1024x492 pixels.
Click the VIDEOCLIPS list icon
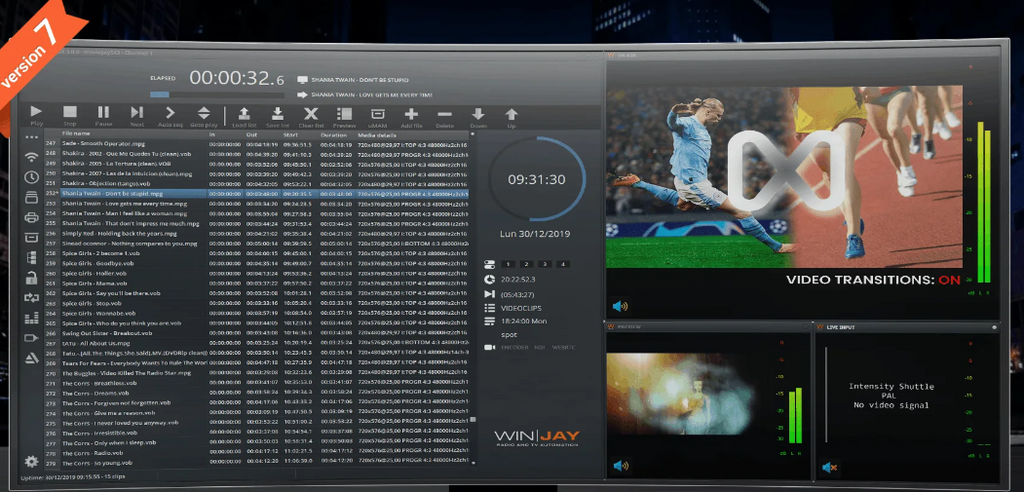tap(489, 307)
